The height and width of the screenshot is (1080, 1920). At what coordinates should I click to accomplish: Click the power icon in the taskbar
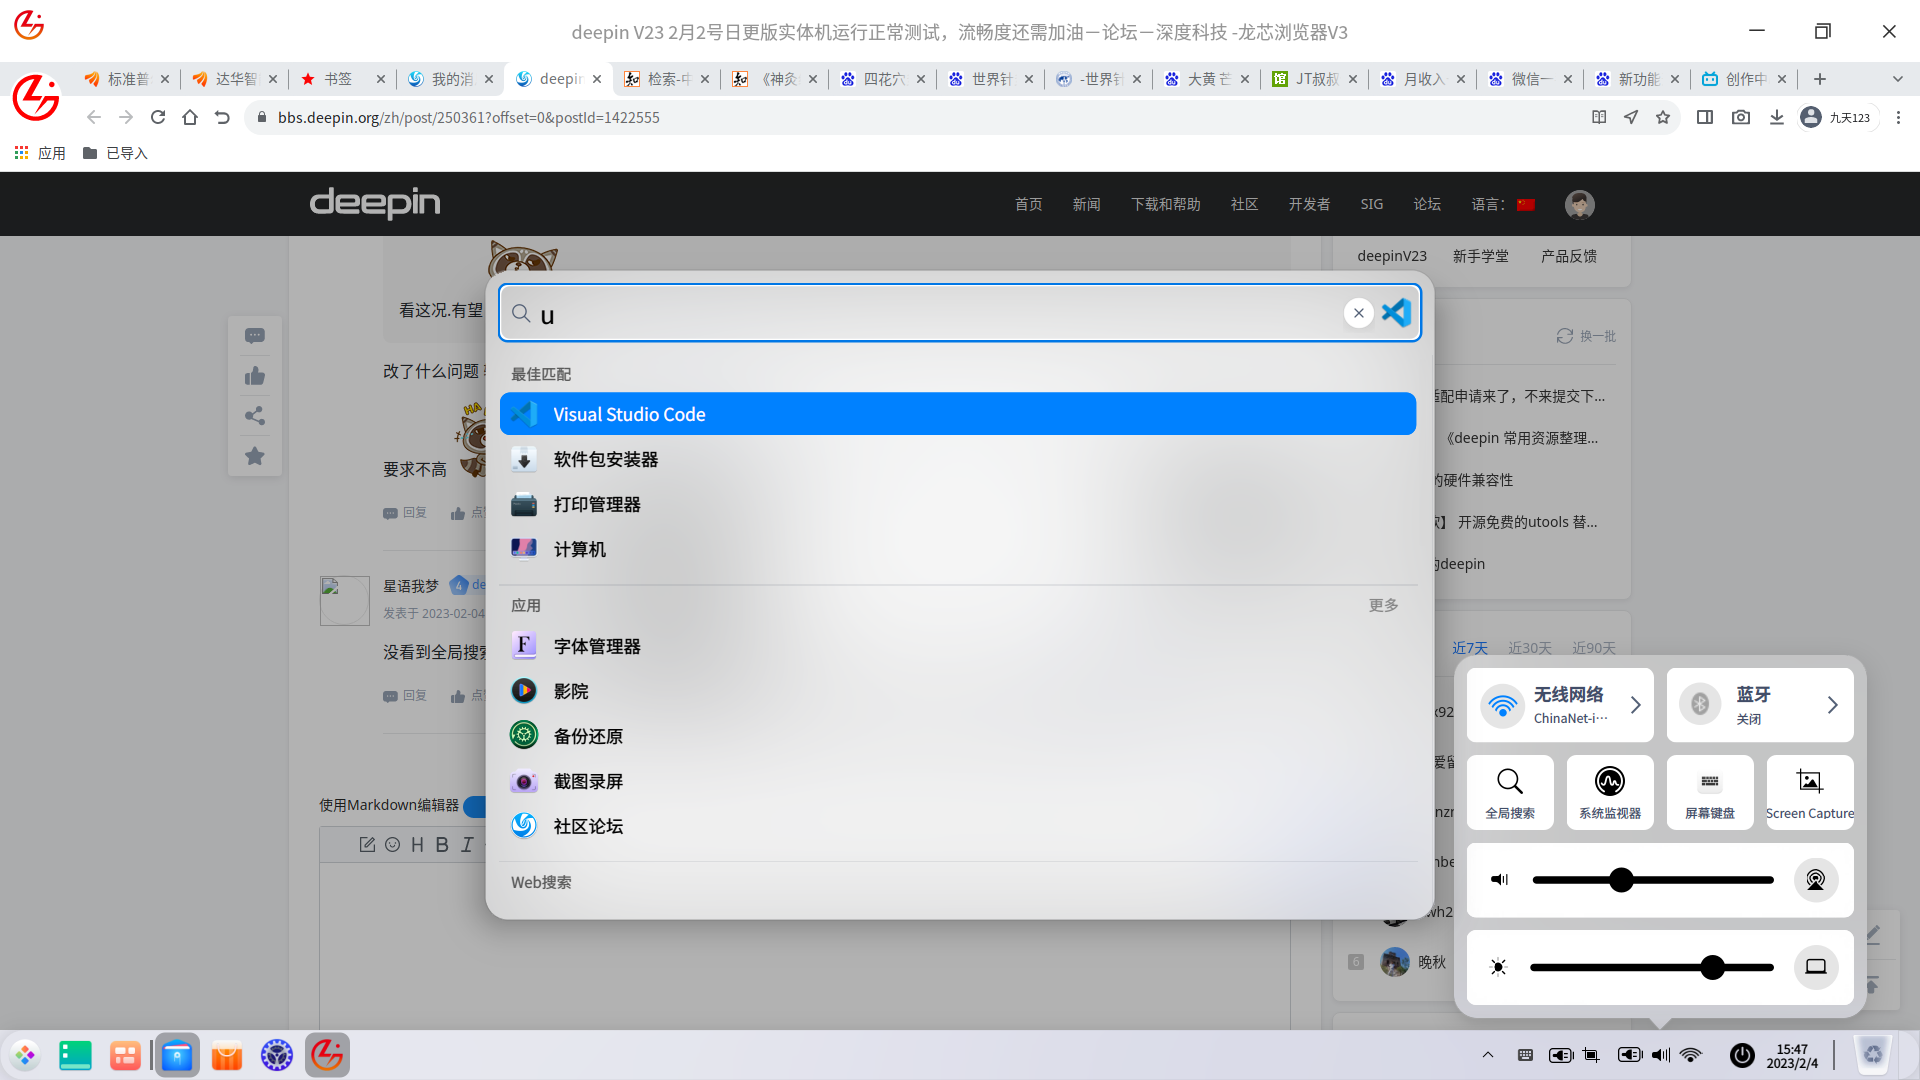1742,1055
